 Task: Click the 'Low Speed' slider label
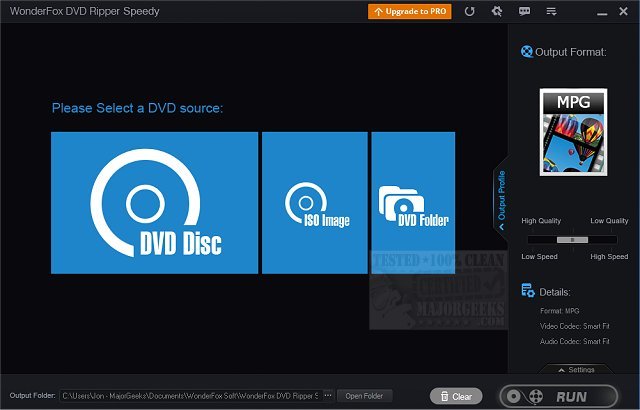(539, 257)
